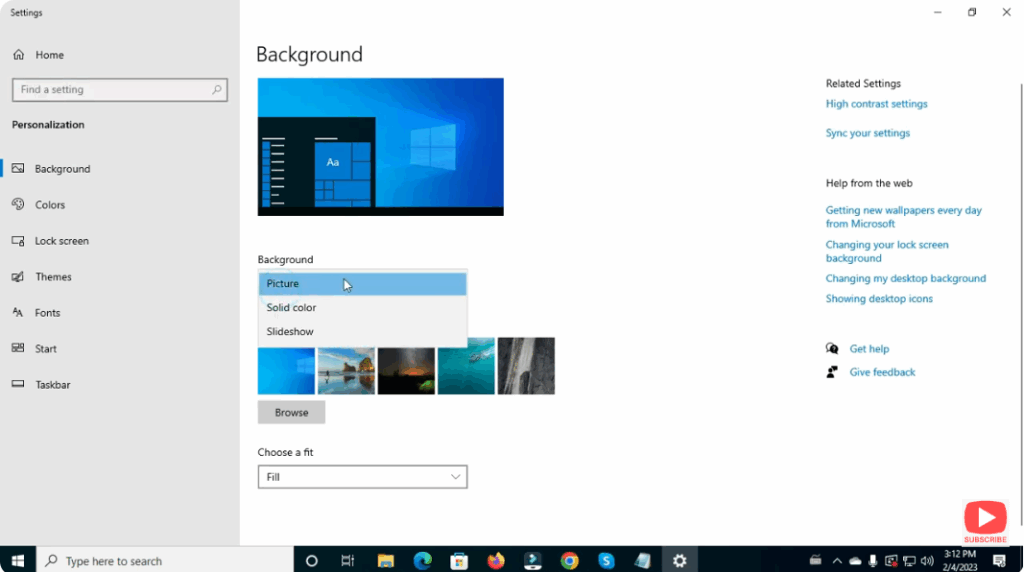Open Microsoft Store from the taskbar
The image size is (1024, 572).
point(459,560)
